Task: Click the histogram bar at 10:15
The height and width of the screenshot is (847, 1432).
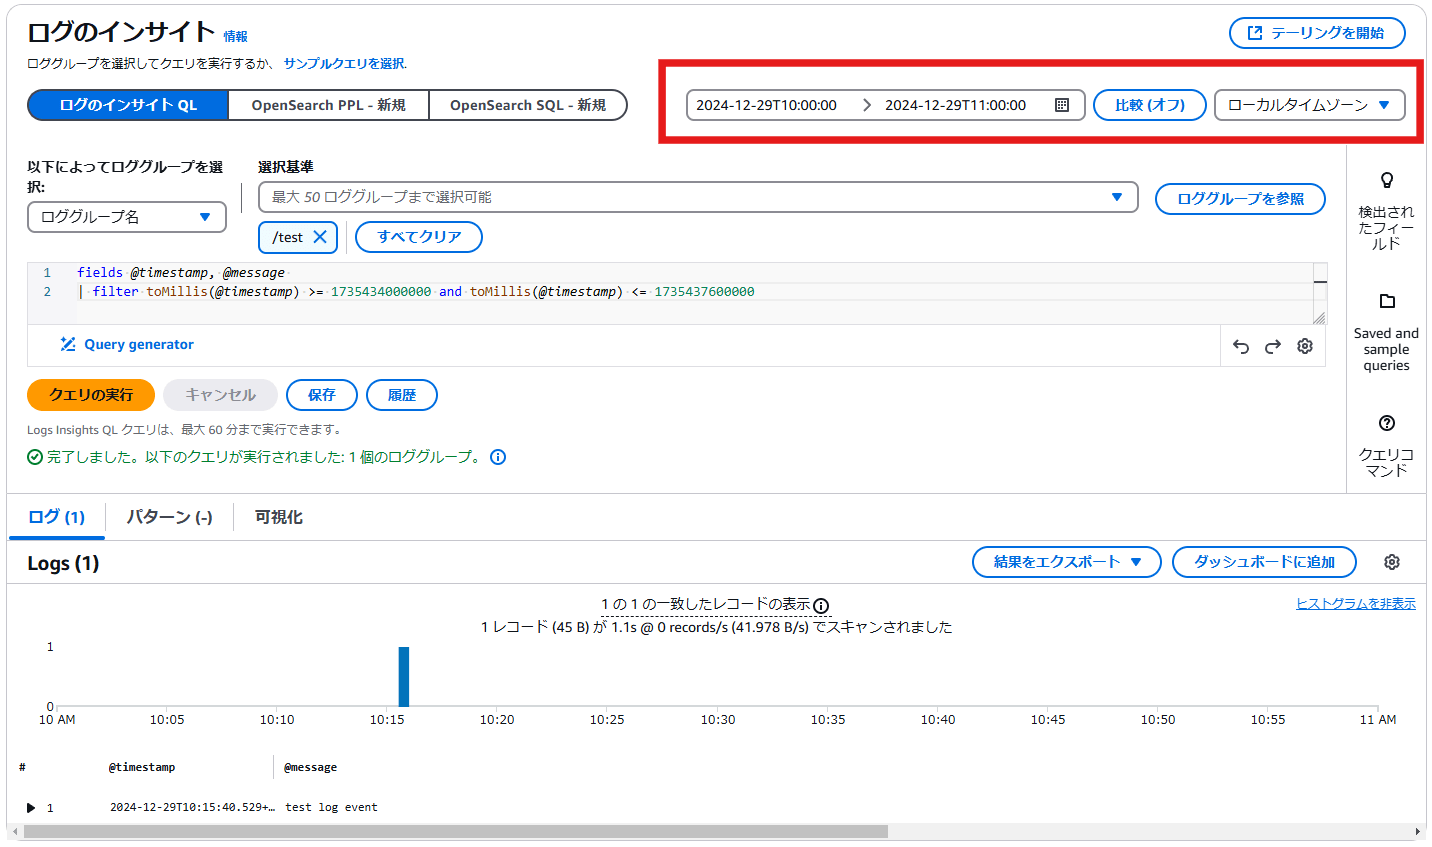Action: click(x=404, y=677)
